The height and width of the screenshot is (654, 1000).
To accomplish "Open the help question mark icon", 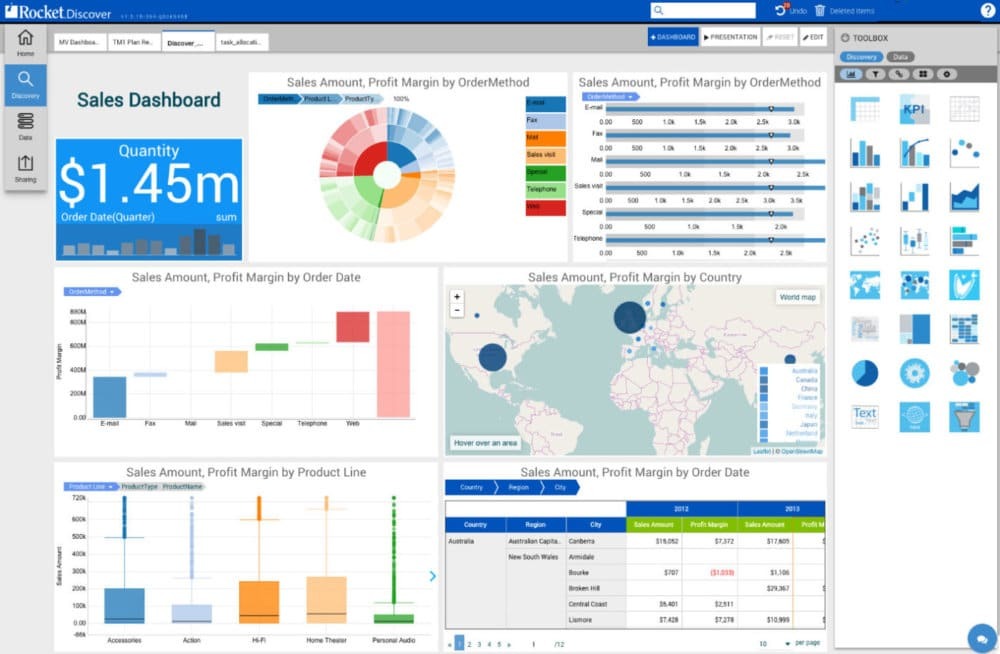I will pos(987,10).
